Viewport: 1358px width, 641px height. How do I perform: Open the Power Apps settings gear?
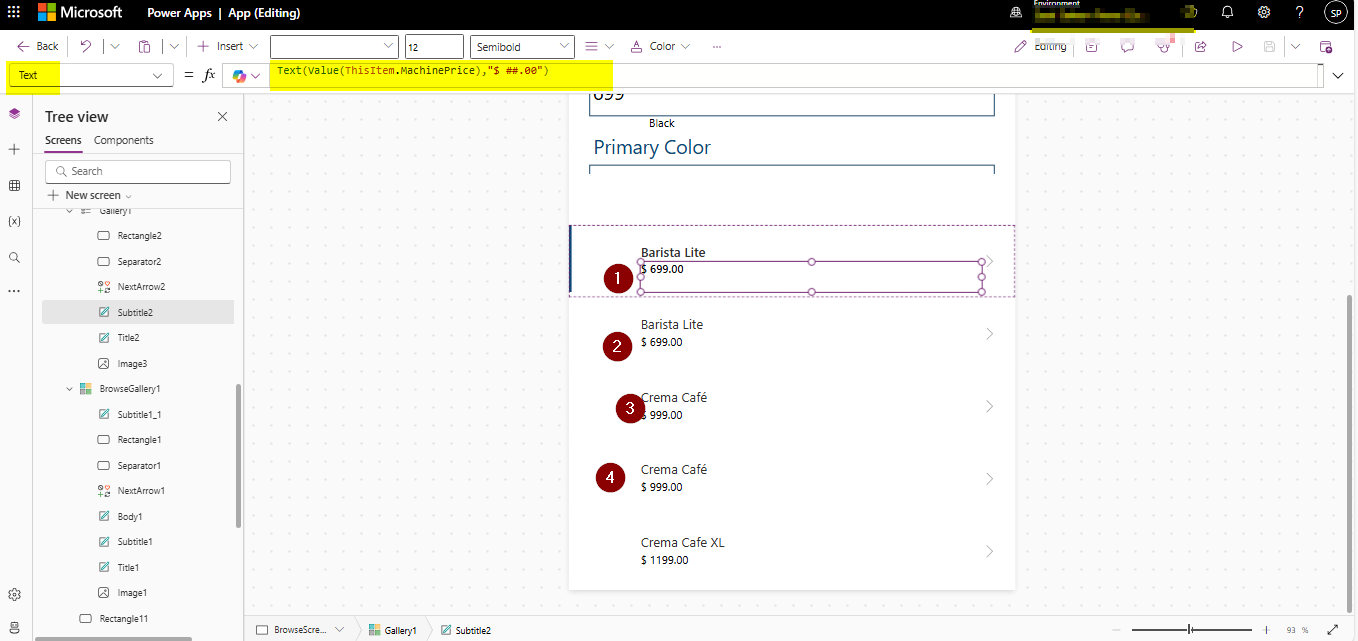pos(1264,13)
